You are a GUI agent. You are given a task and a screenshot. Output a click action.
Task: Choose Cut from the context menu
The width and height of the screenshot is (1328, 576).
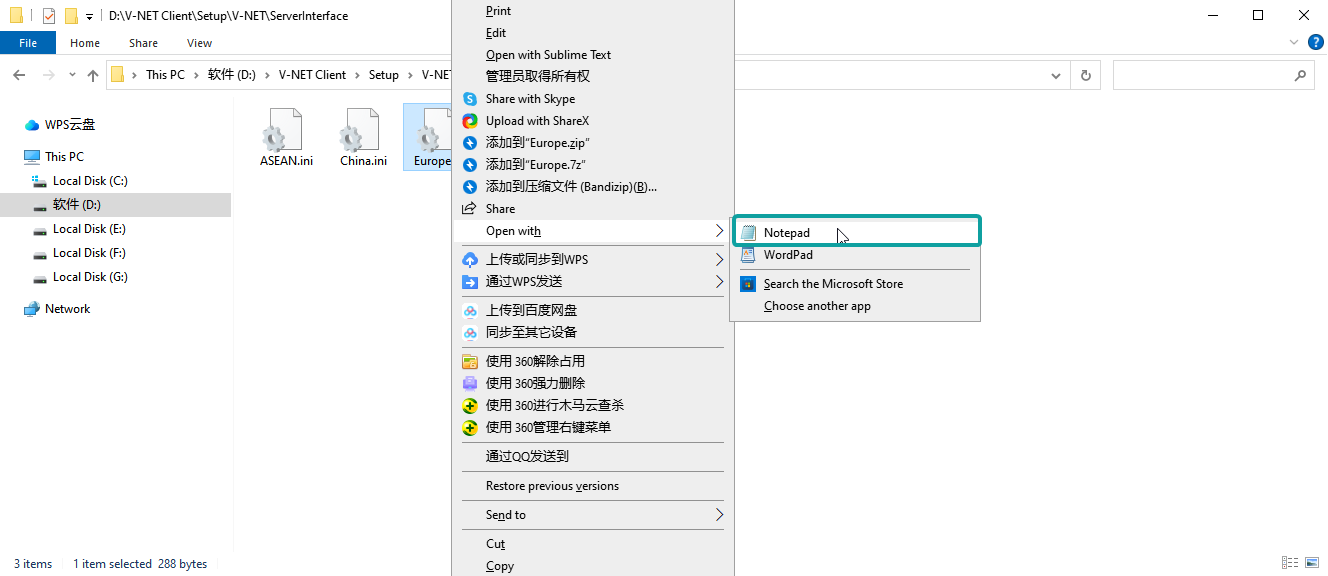click(495, 544)
